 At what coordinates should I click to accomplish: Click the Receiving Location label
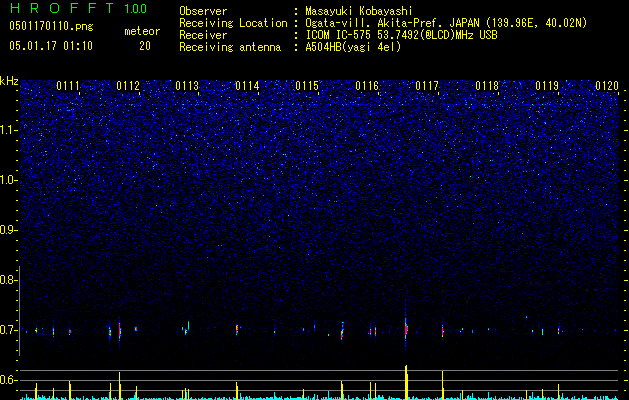[233, 23]
